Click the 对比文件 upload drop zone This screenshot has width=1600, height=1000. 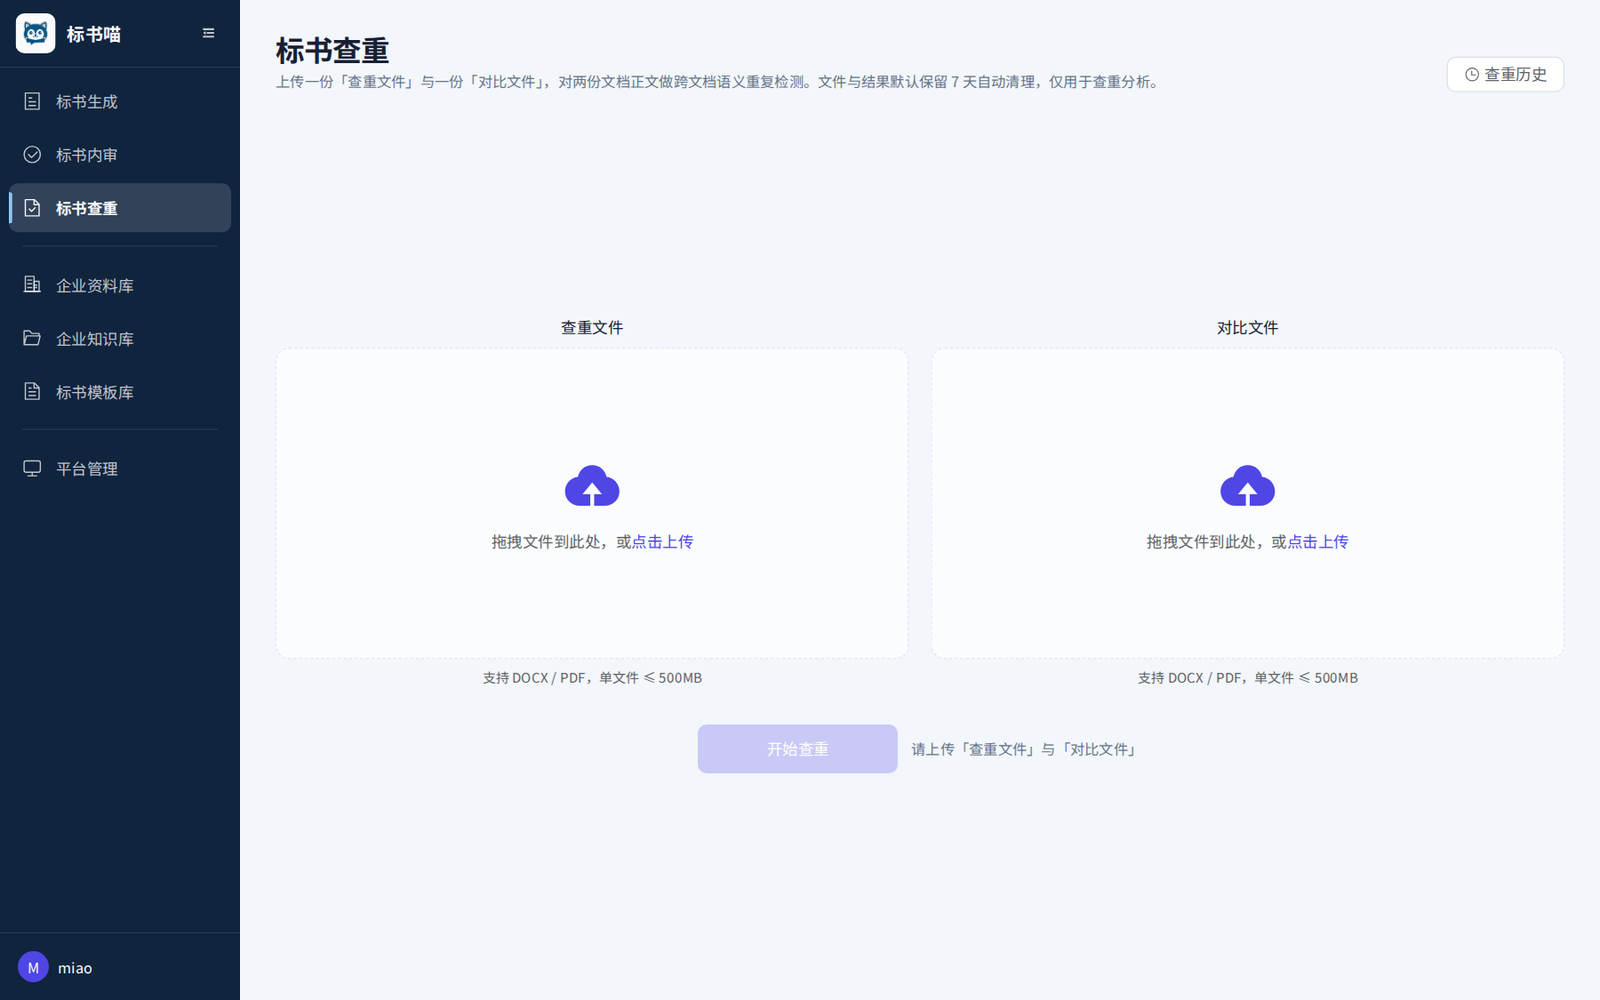[1247, 503]
